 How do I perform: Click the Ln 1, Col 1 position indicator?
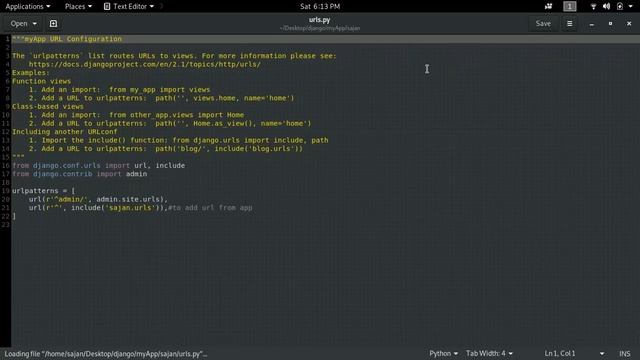pyautogui.click(x=560, y=353)
